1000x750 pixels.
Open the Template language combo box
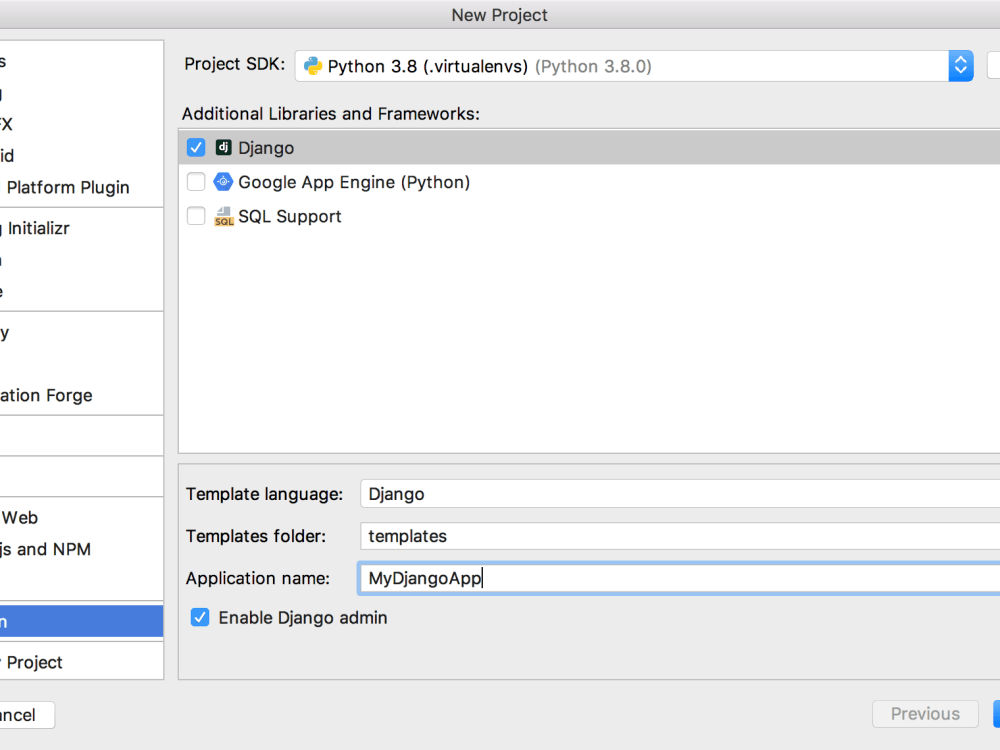point(680,494)
